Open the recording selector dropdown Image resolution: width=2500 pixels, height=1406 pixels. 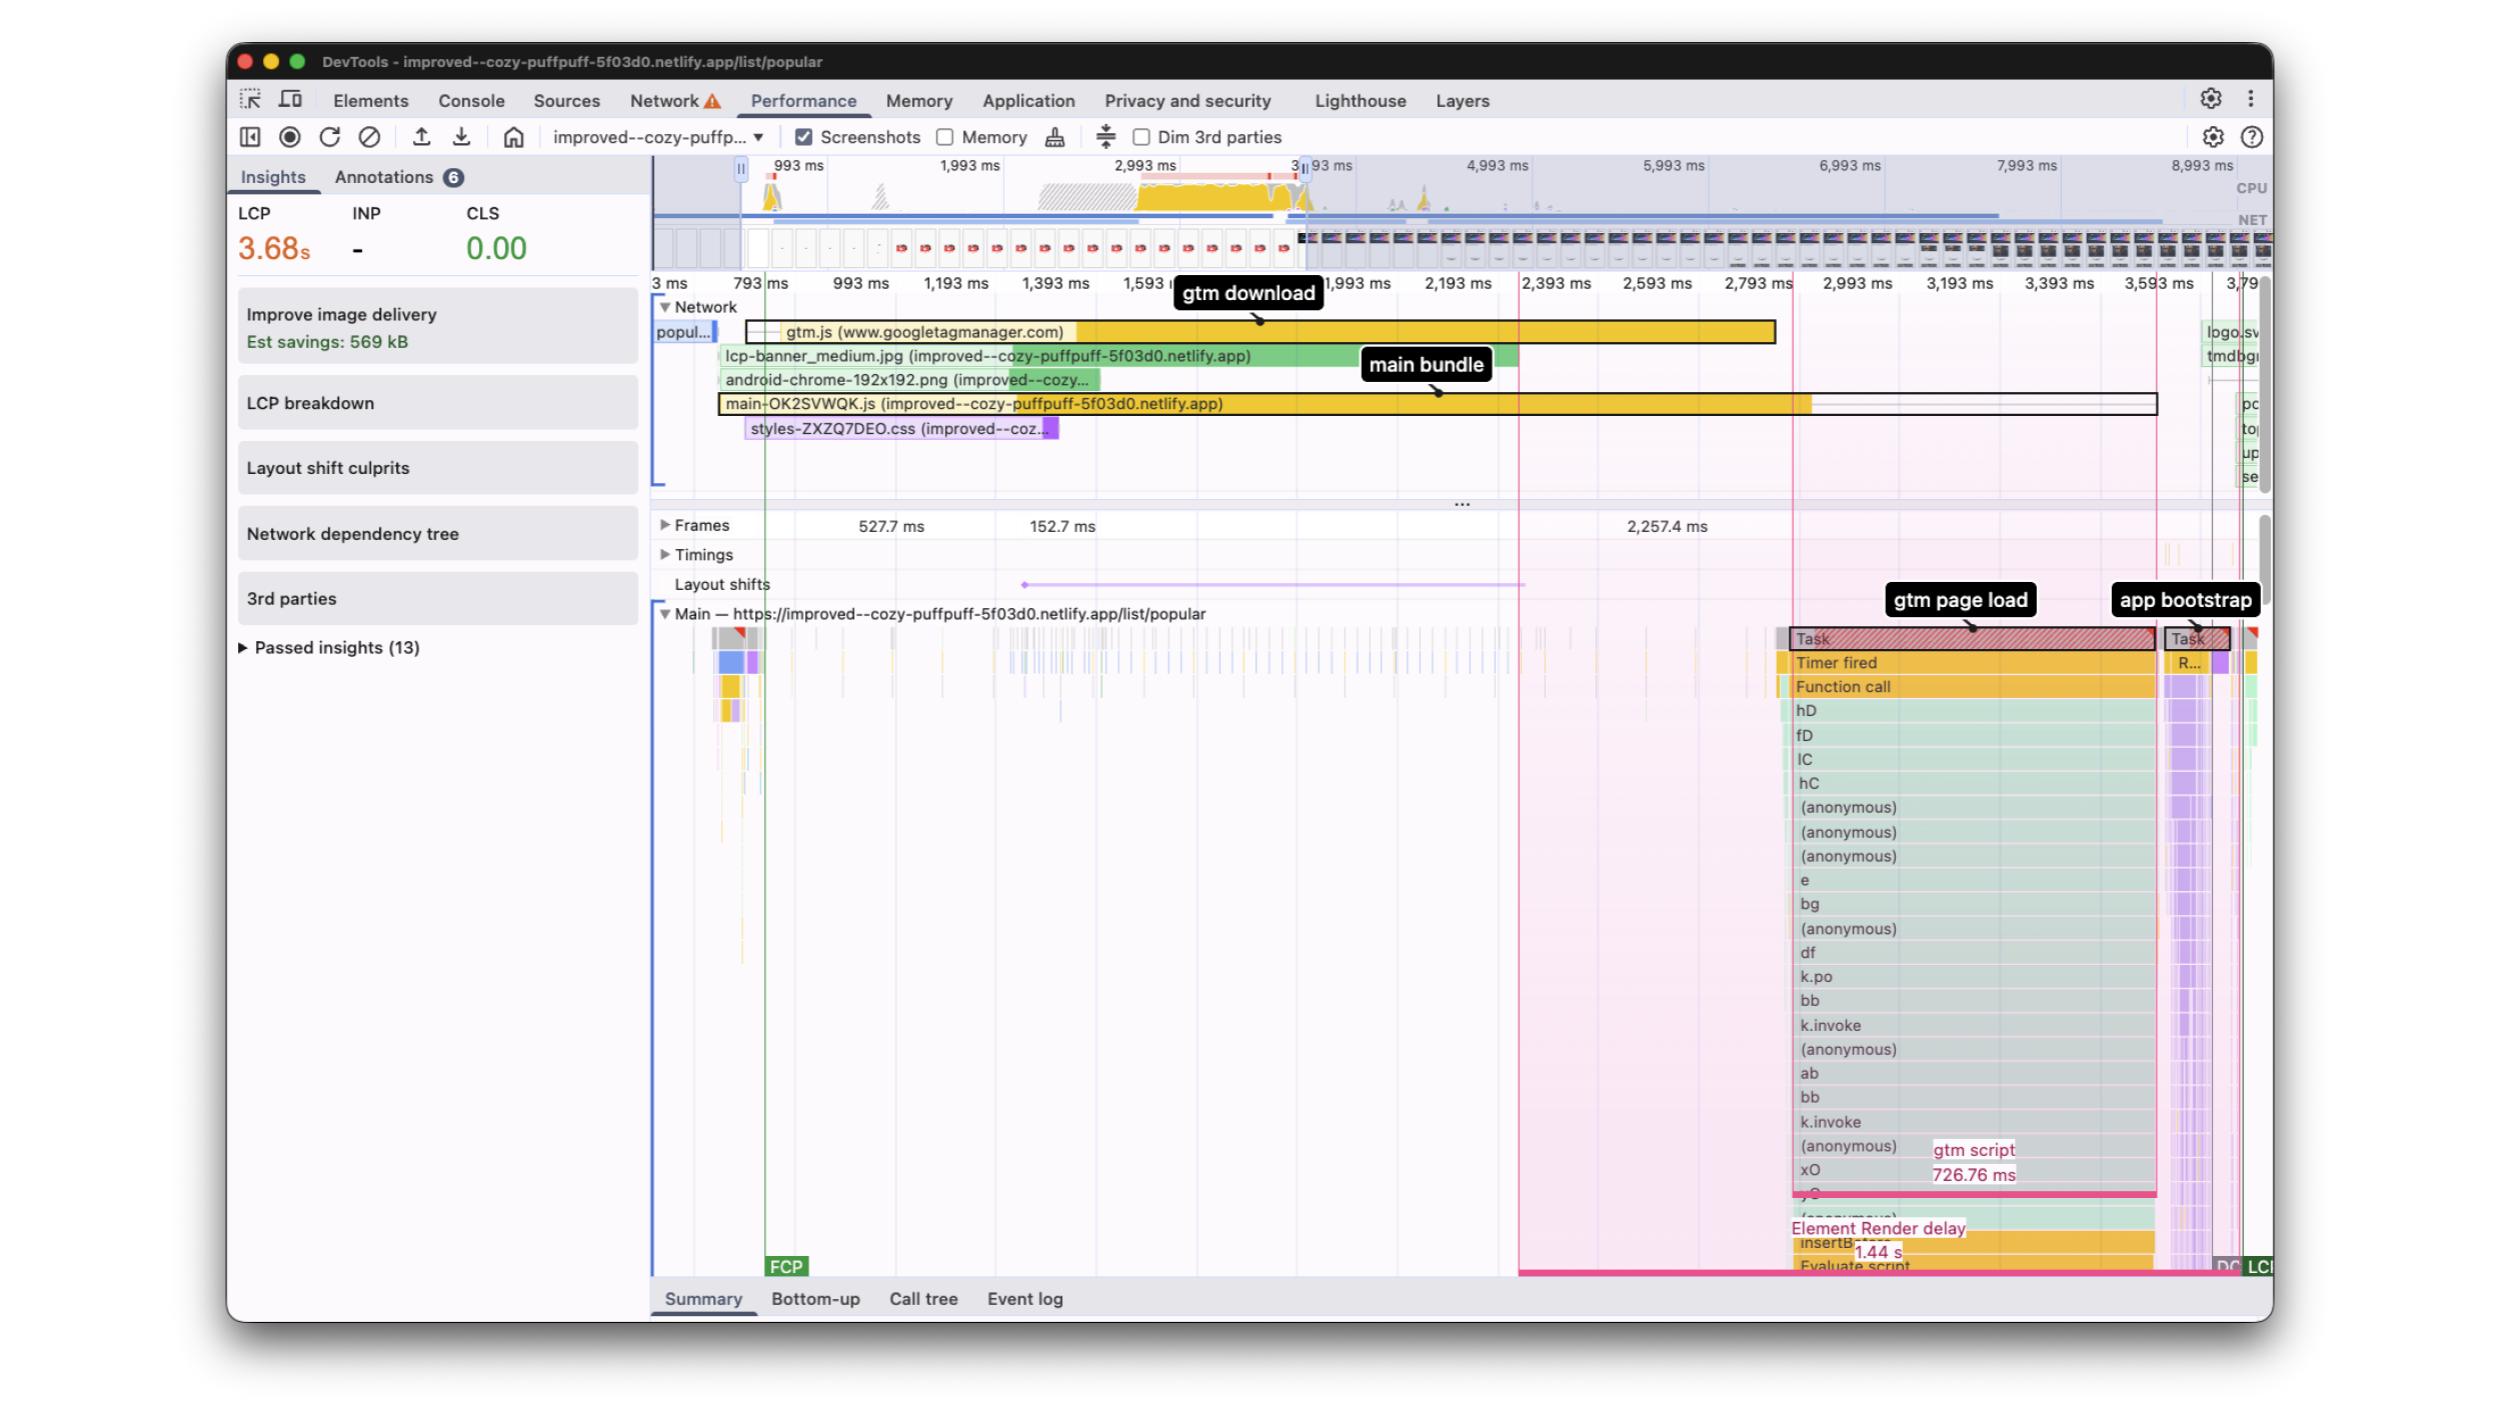point(658,137)
